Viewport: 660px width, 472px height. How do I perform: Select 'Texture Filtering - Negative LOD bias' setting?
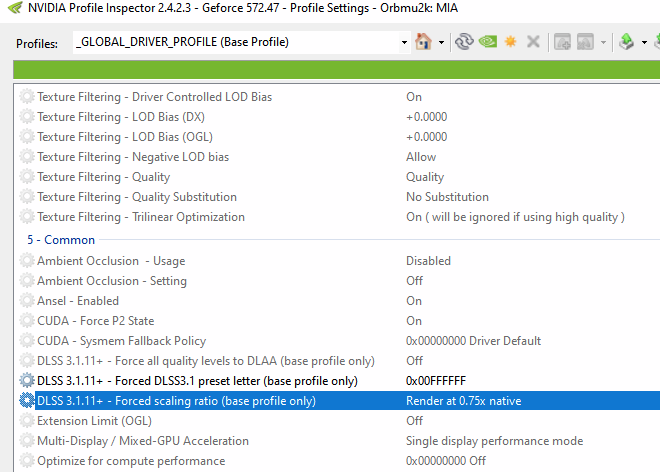coord(133,157)
